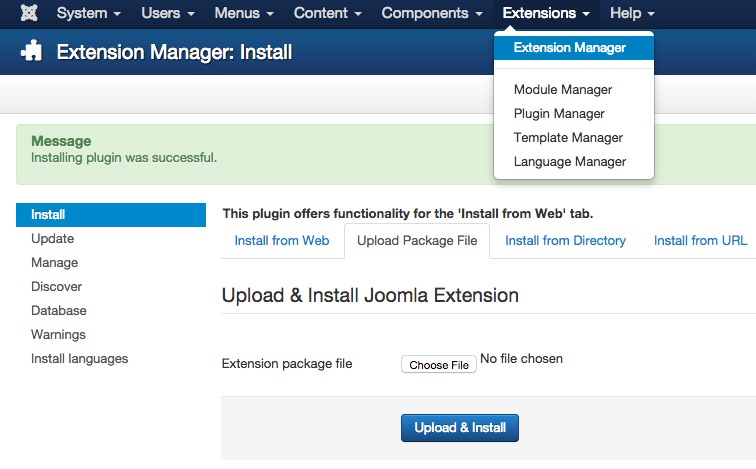Screen dimensions: 756x469
Task: Switch to Install from Directory tab
Action: coord(565,241)
